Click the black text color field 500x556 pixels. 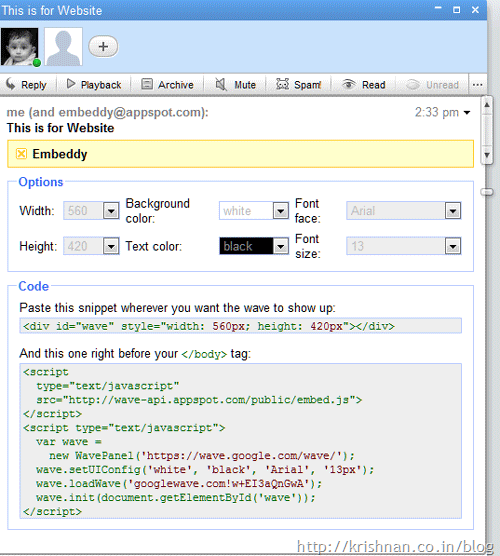click(x=246, y=246)
